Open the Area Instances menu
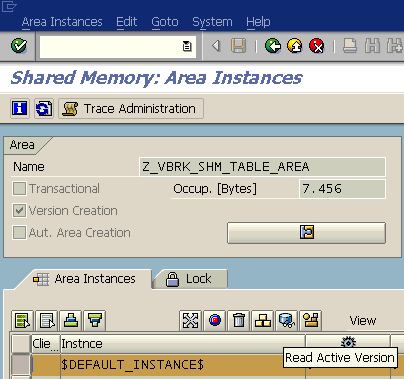The height and width of the screenshot is (379, 404). pos(62,22)
